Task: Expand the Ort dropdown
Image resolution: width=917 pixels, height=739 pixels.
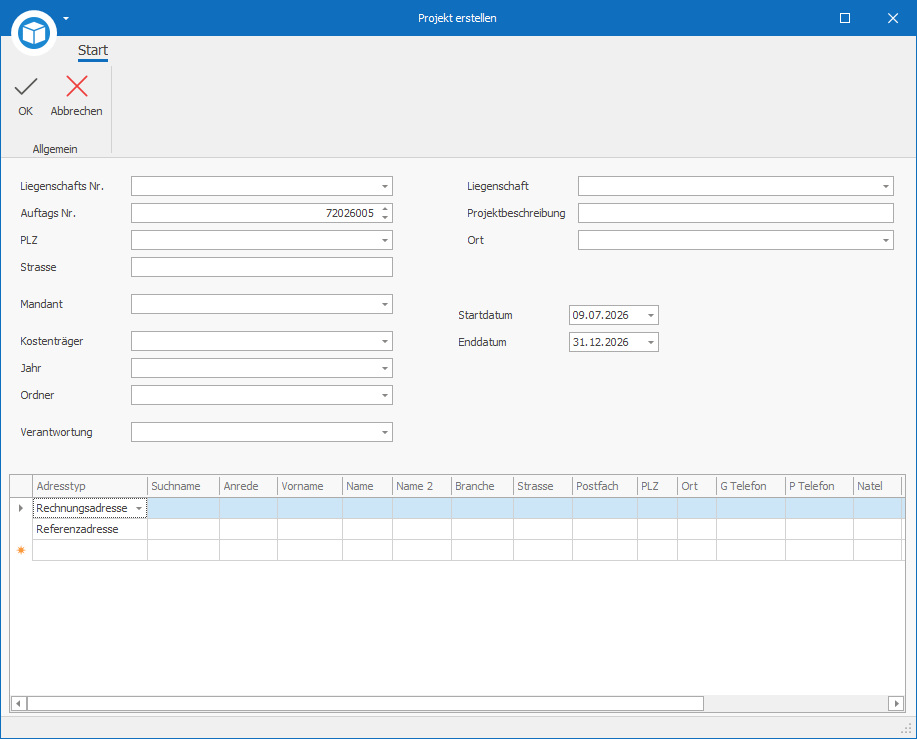Action: [886, 240]
